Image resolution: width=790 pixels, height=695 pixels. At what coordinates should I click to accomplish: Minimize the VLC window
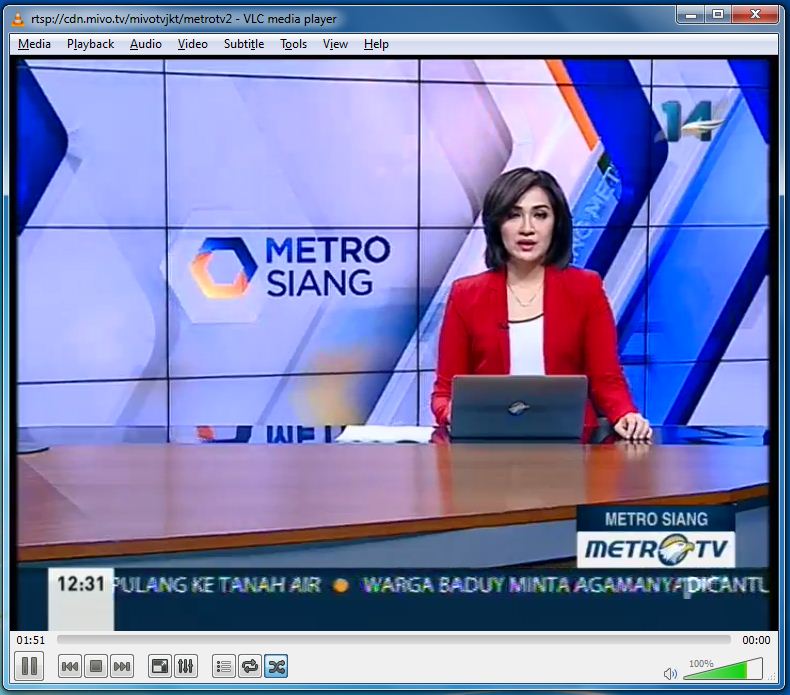point(691,15)
